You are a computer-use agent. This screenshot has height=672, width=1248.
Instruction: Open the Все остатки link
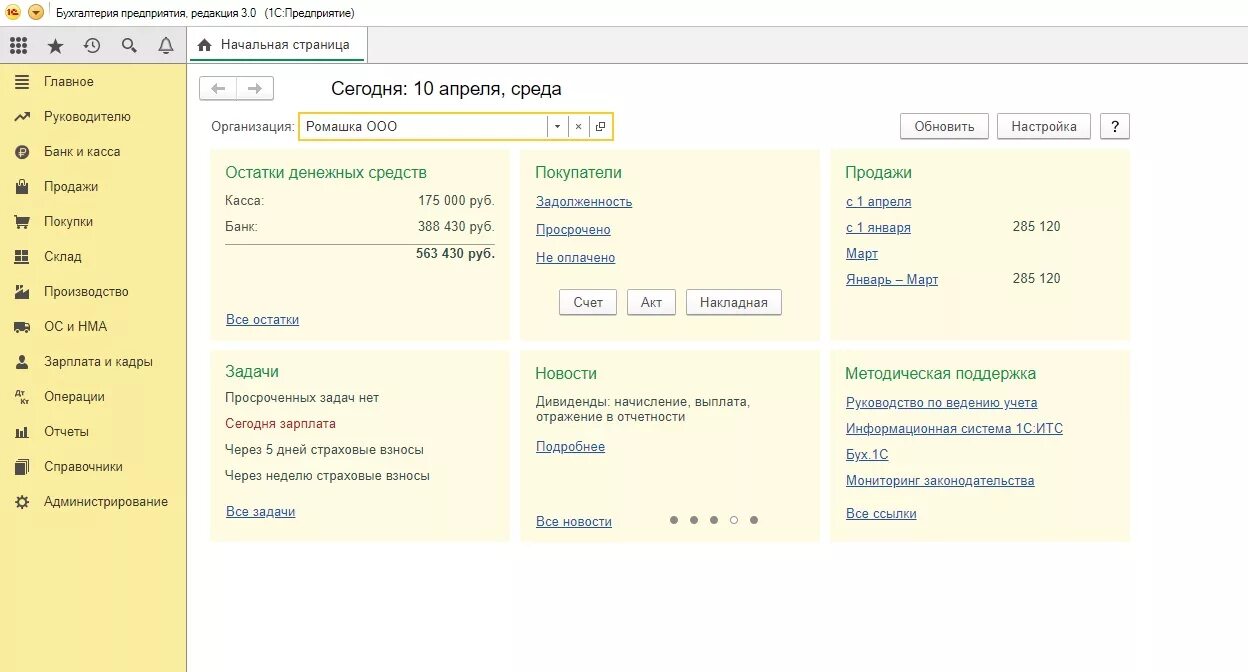point(262,319)
